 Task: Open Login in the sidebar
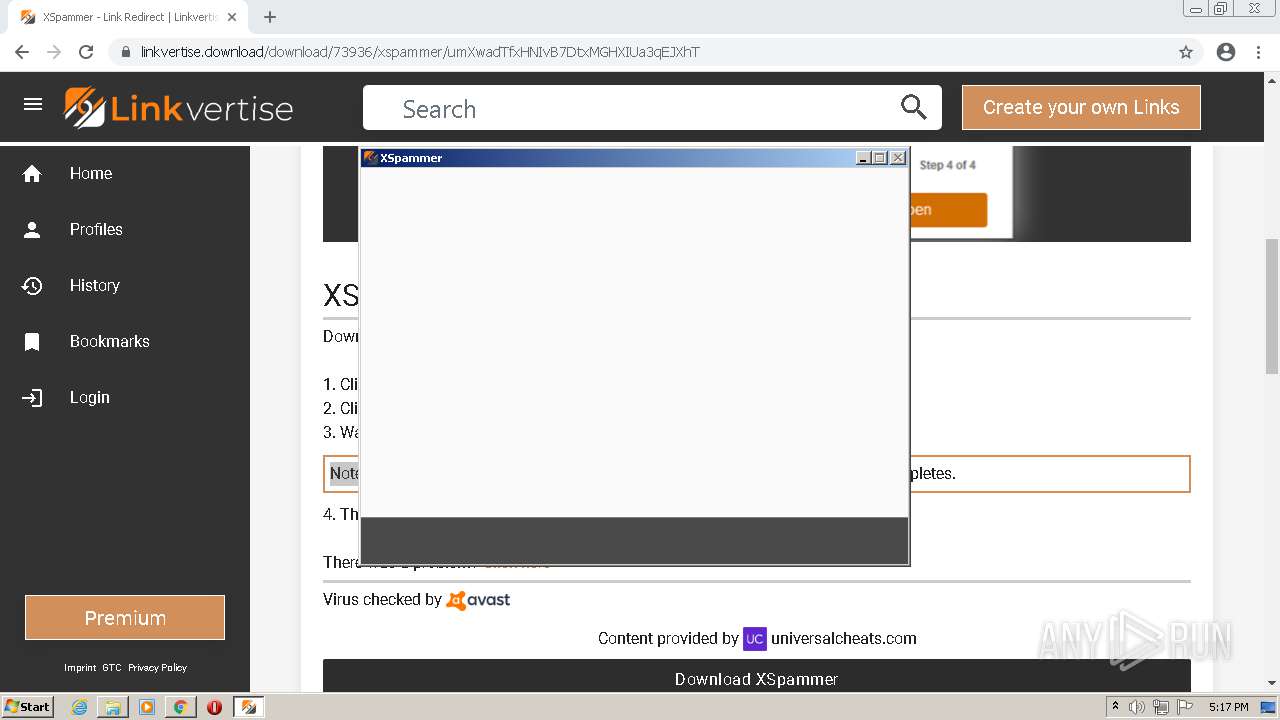89,397
